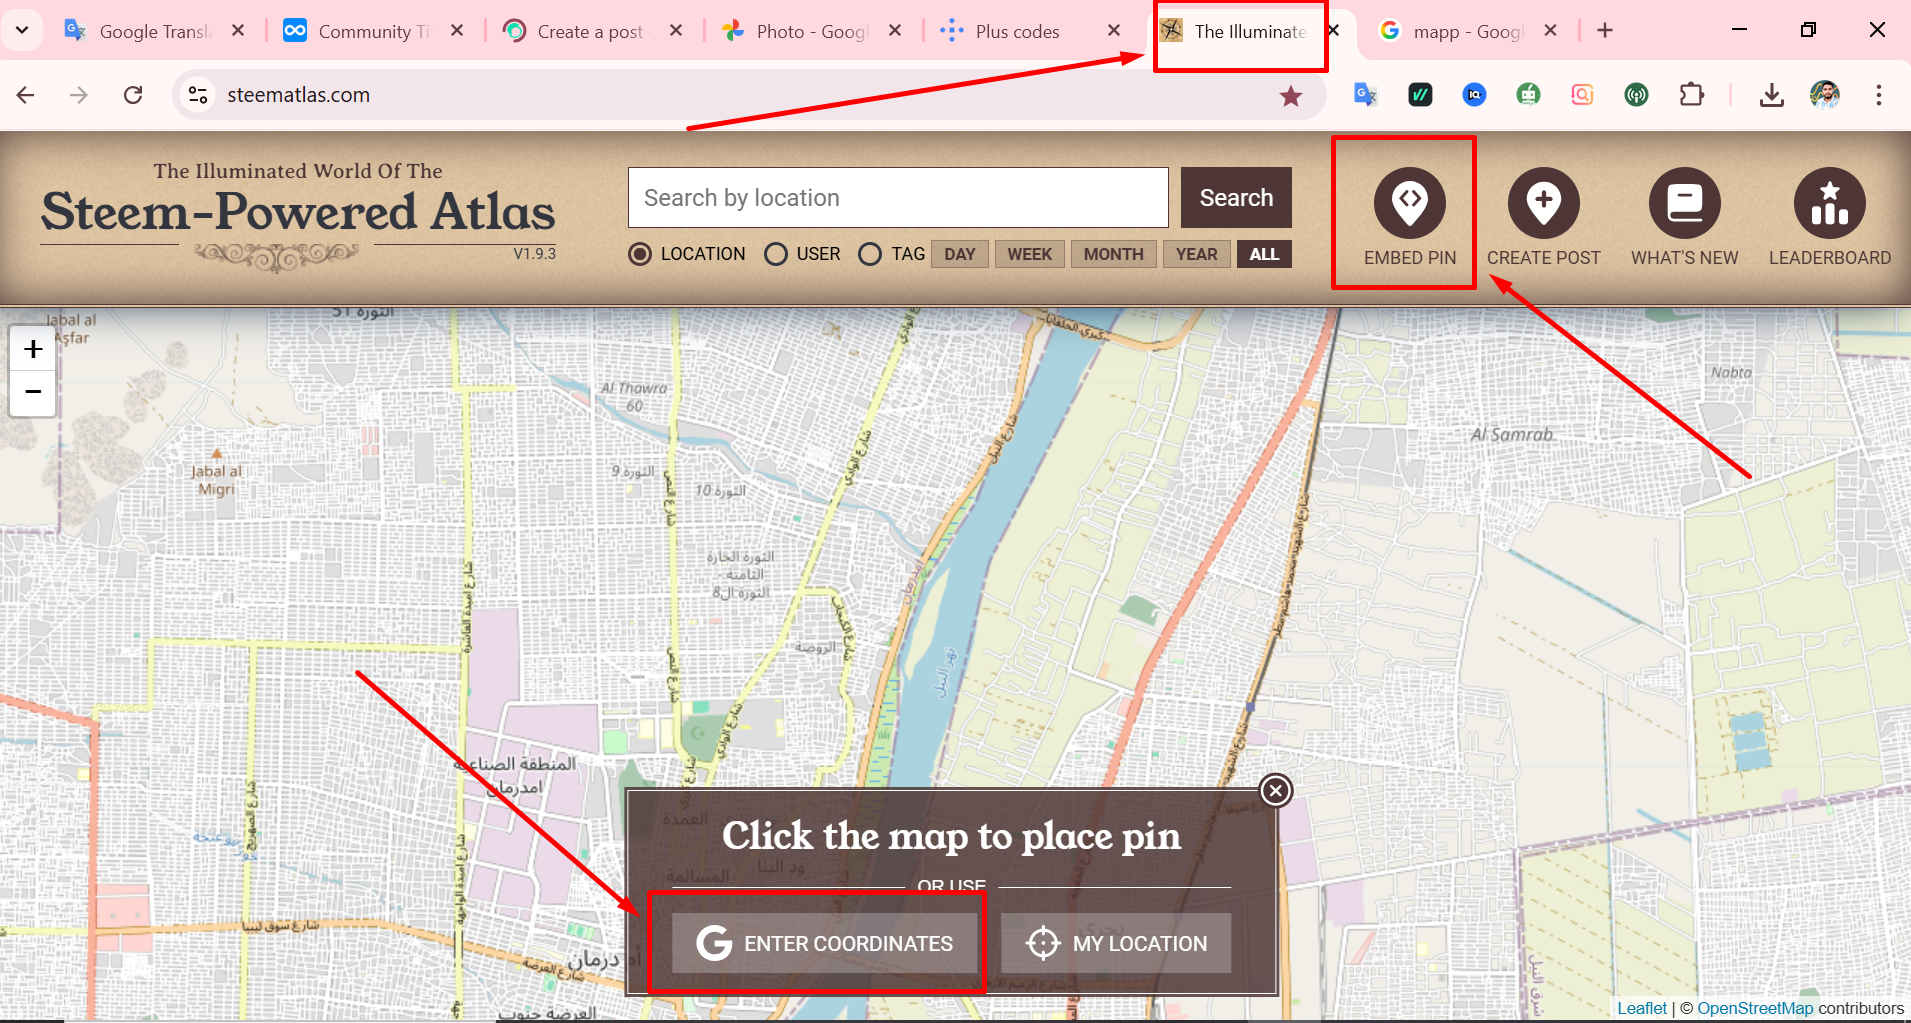Switch to the Create a post tab
The height and width of the screenshot is (1023, 1911).
click(x=593, y=31)
